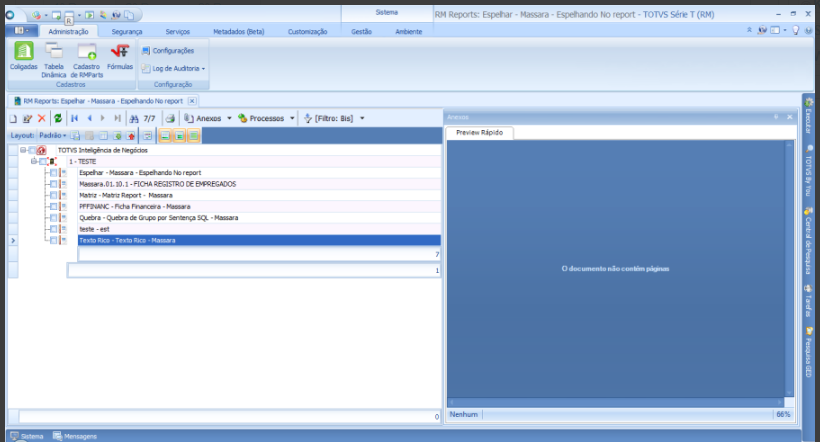
Task: Switch to the Serviços ribbon tab
Action: pyautogui.click(x=178, y=32)
